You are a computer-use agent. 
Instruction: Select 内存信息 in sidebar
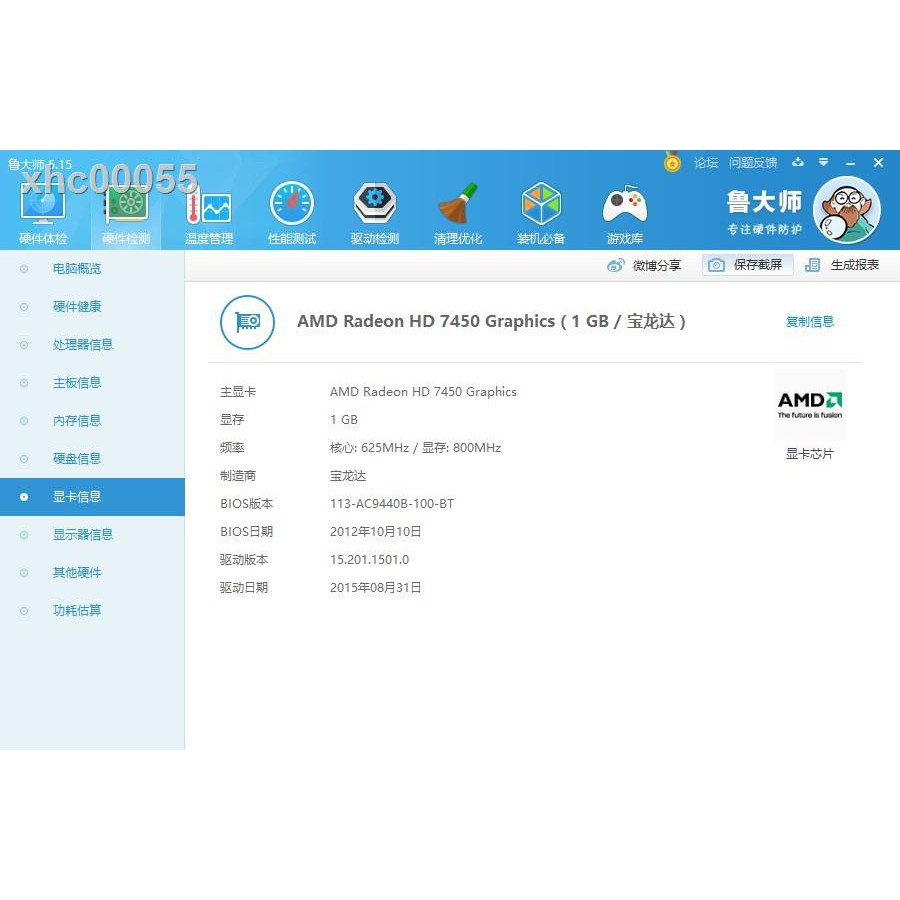coord(92,421)
